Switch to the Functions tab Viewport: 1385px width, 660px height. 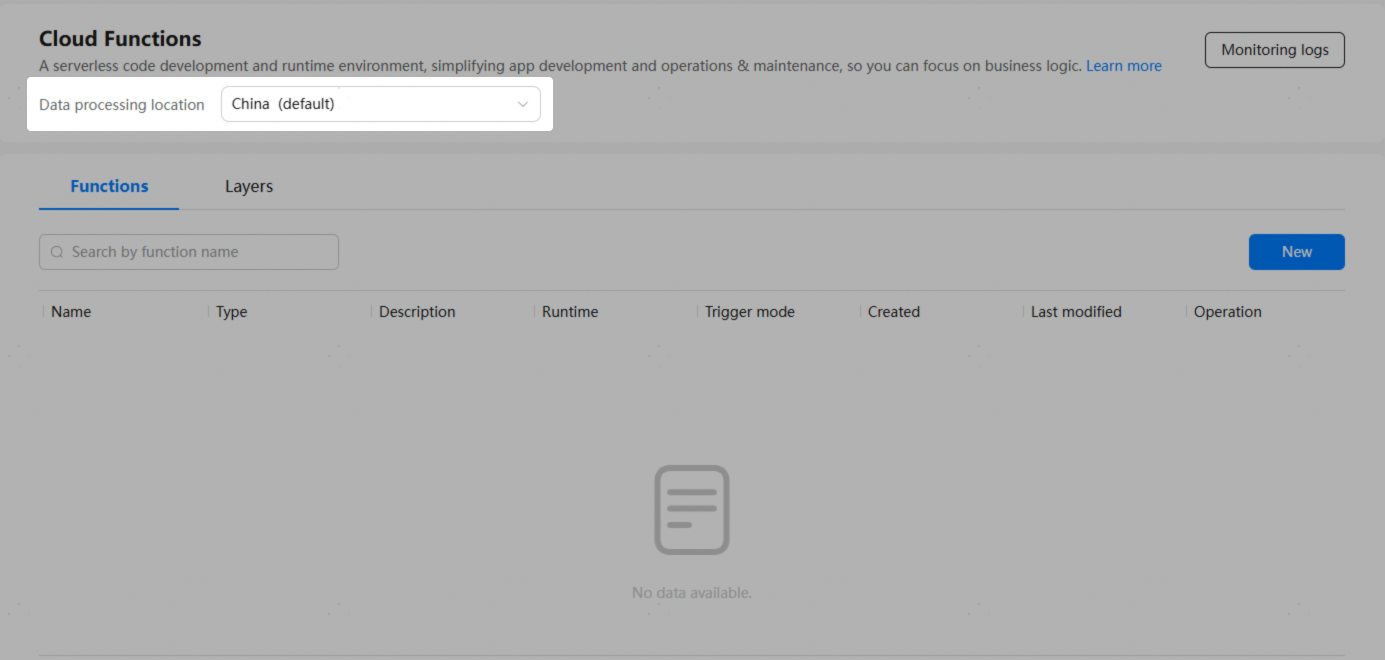pos(109,186)
